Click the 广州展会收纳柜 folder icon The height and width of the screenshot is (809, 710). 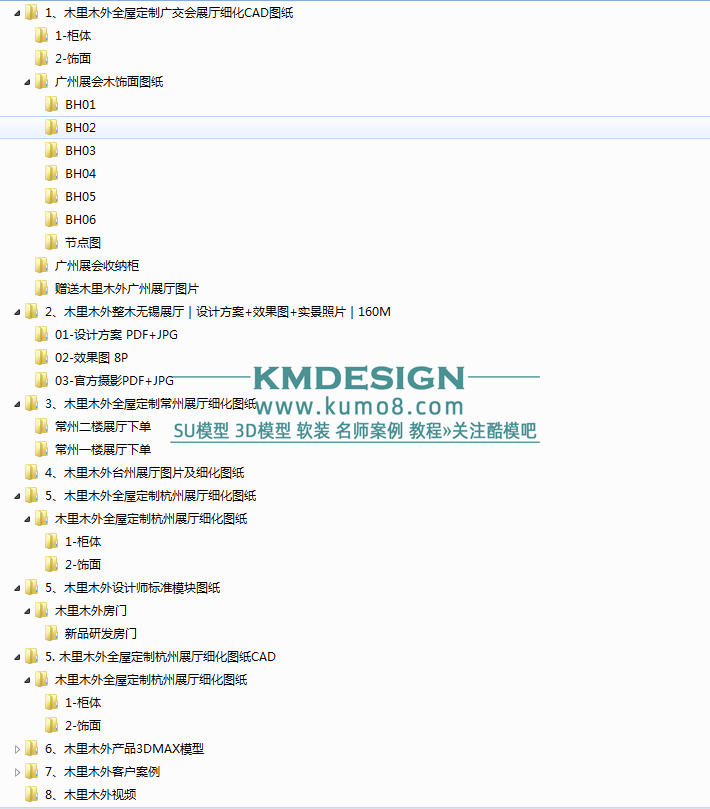(x=41, y=265)
